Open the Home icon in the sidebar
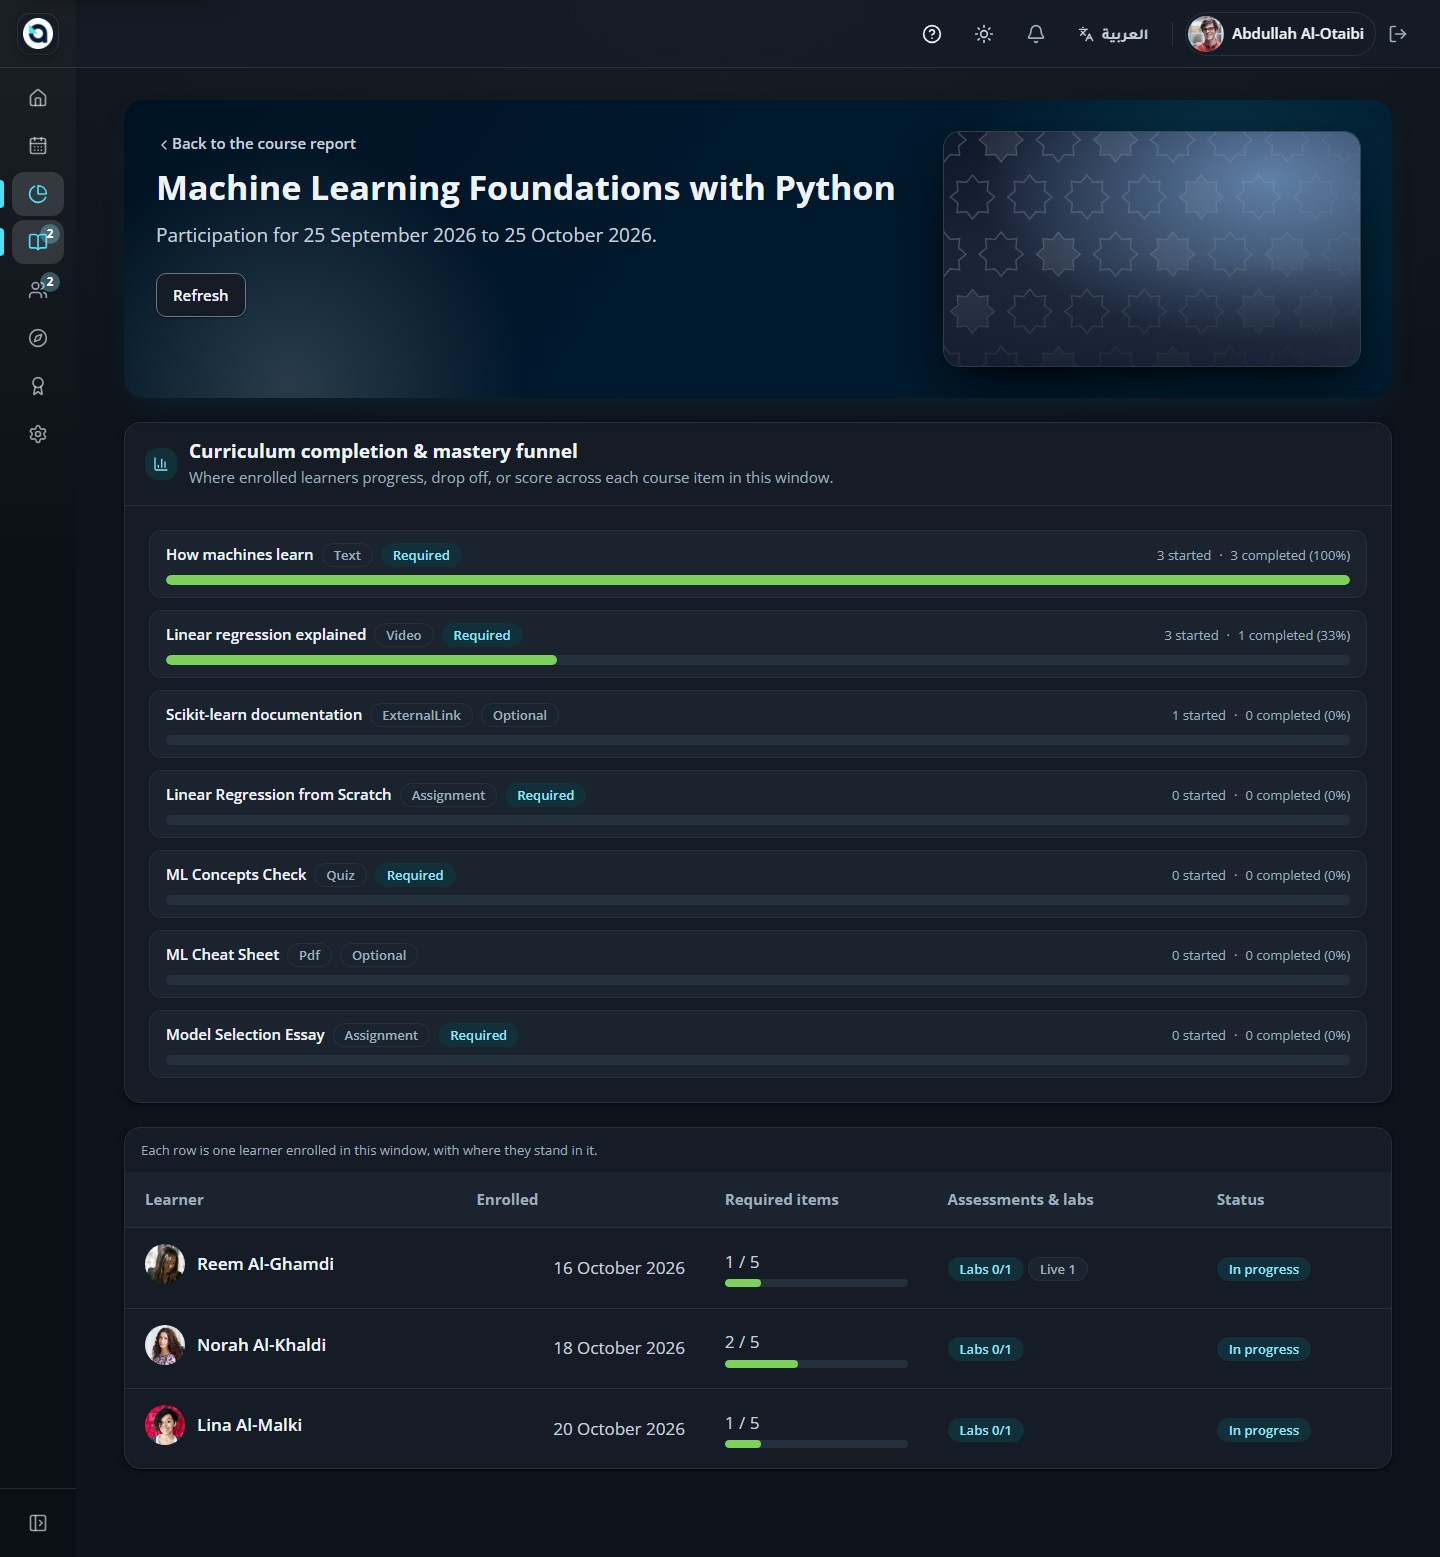This screenshot has width=1440, height=1557. [x=38, y=98]
